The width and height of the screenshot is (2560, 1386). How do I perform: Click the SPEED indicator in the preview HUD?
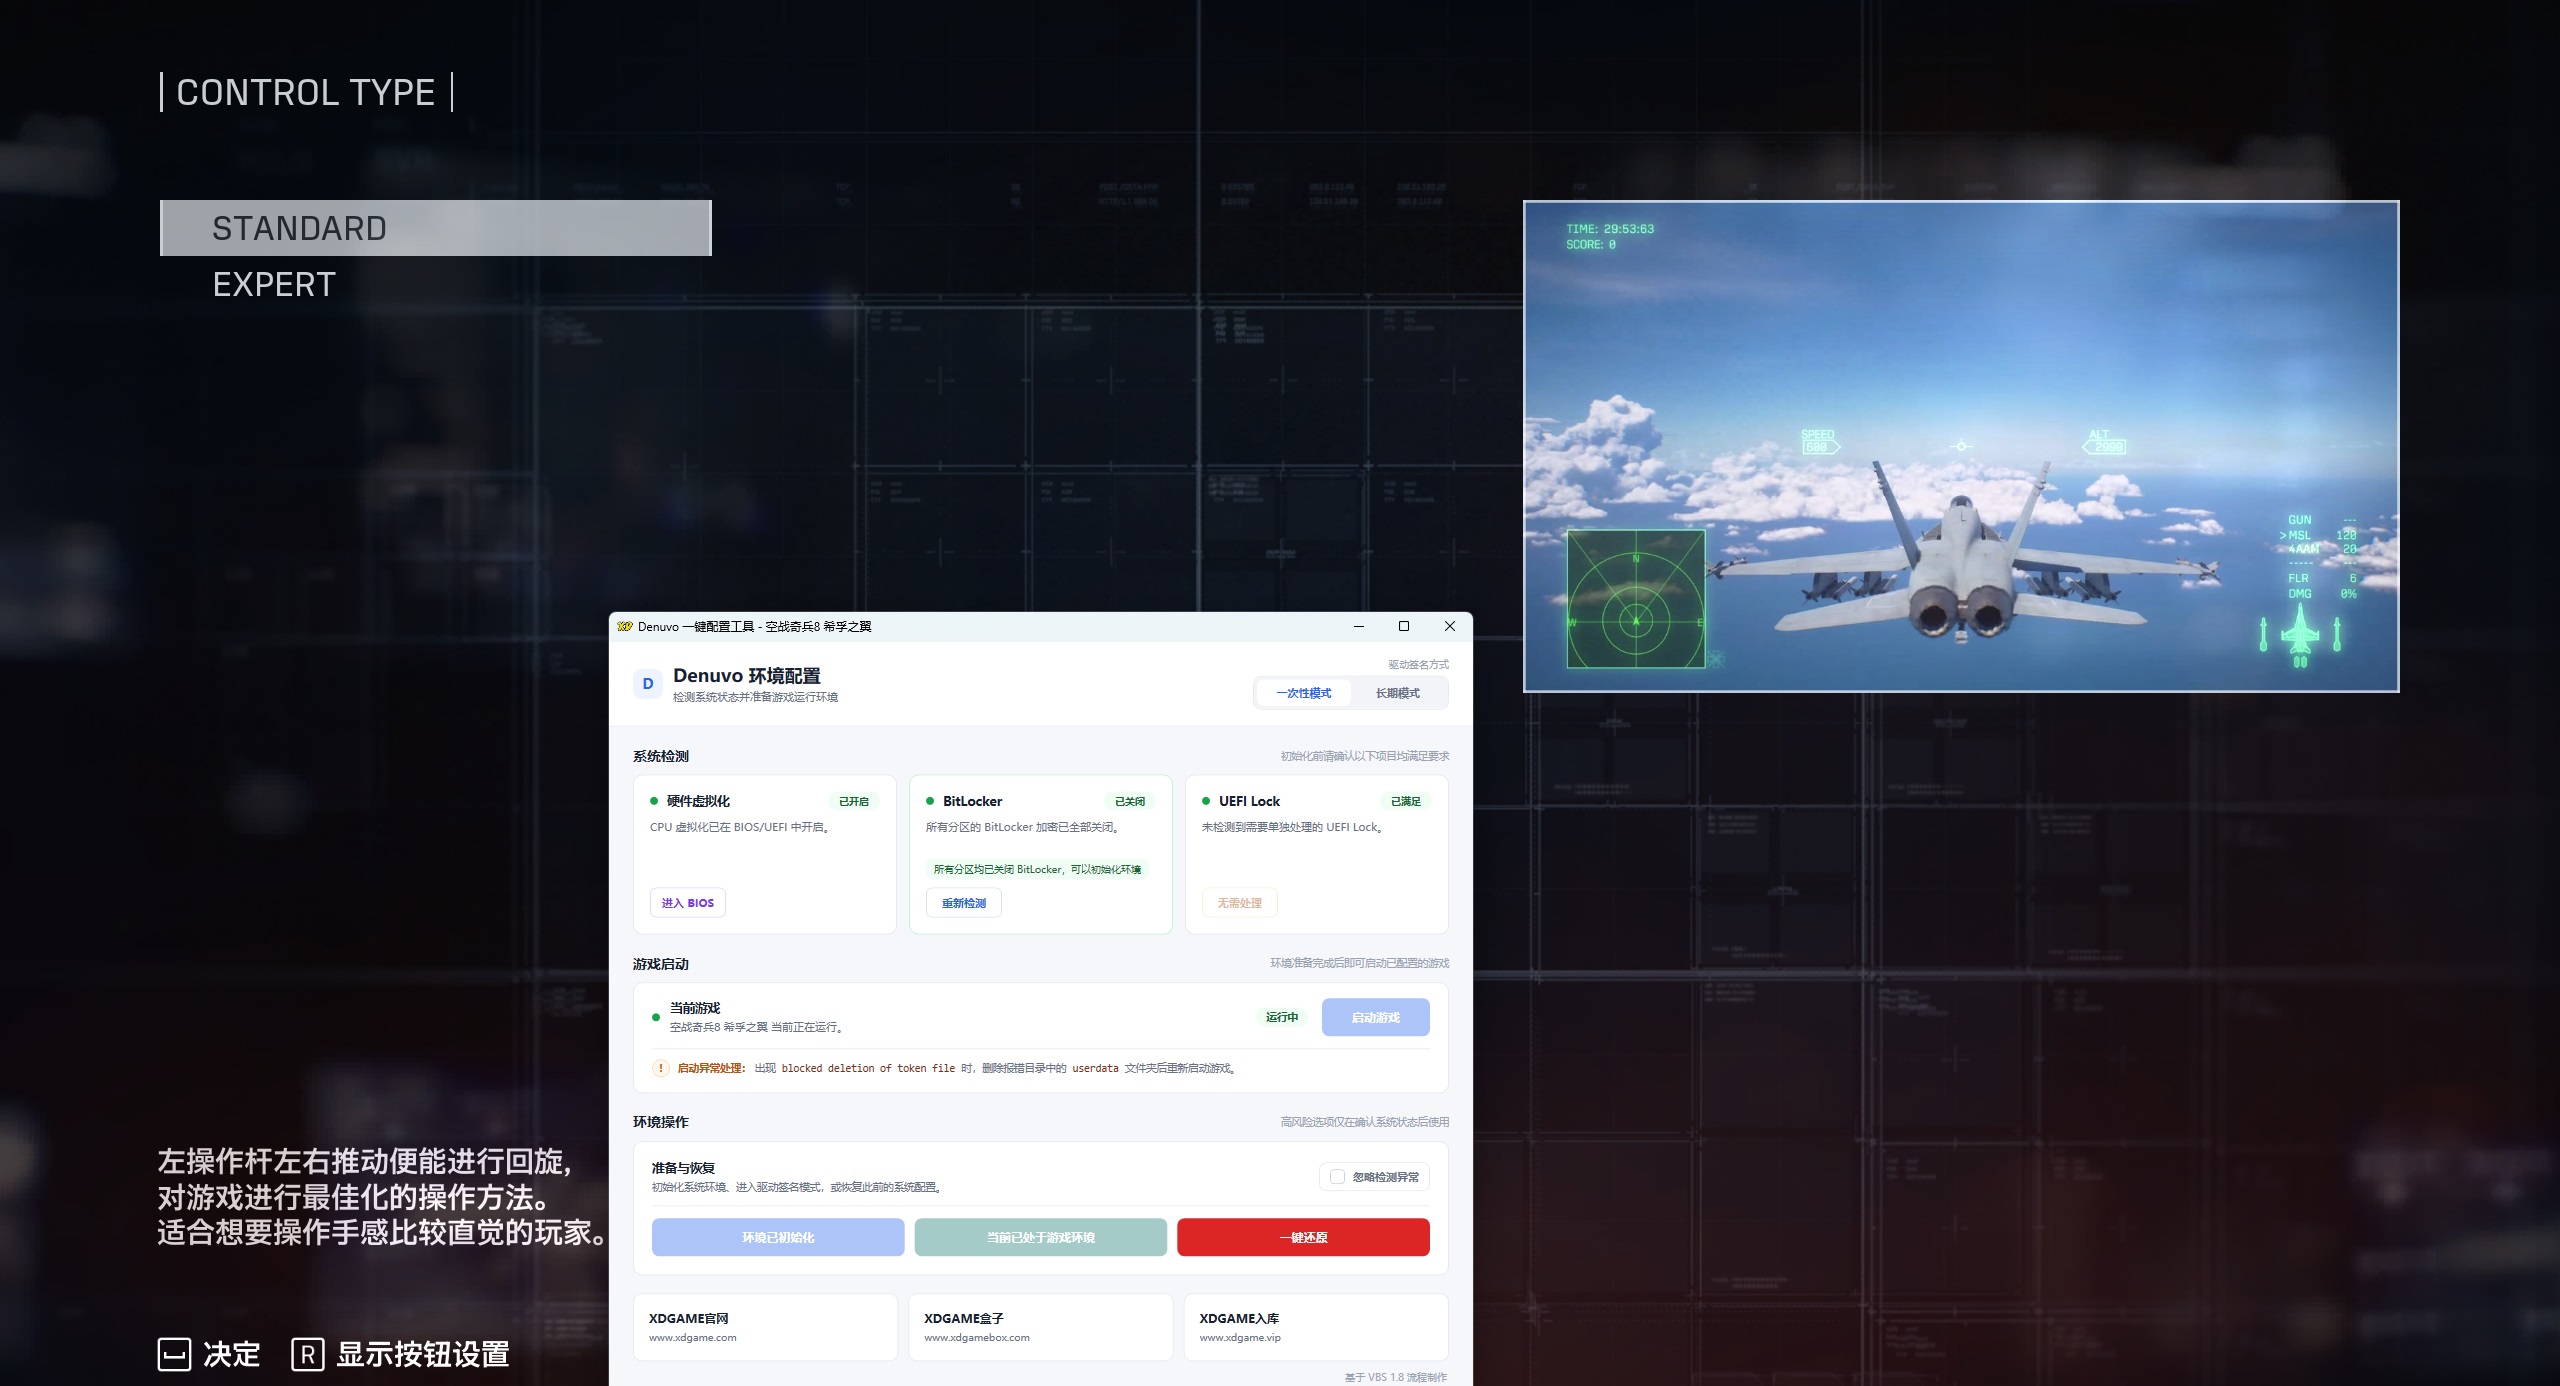click(1819, 441)
